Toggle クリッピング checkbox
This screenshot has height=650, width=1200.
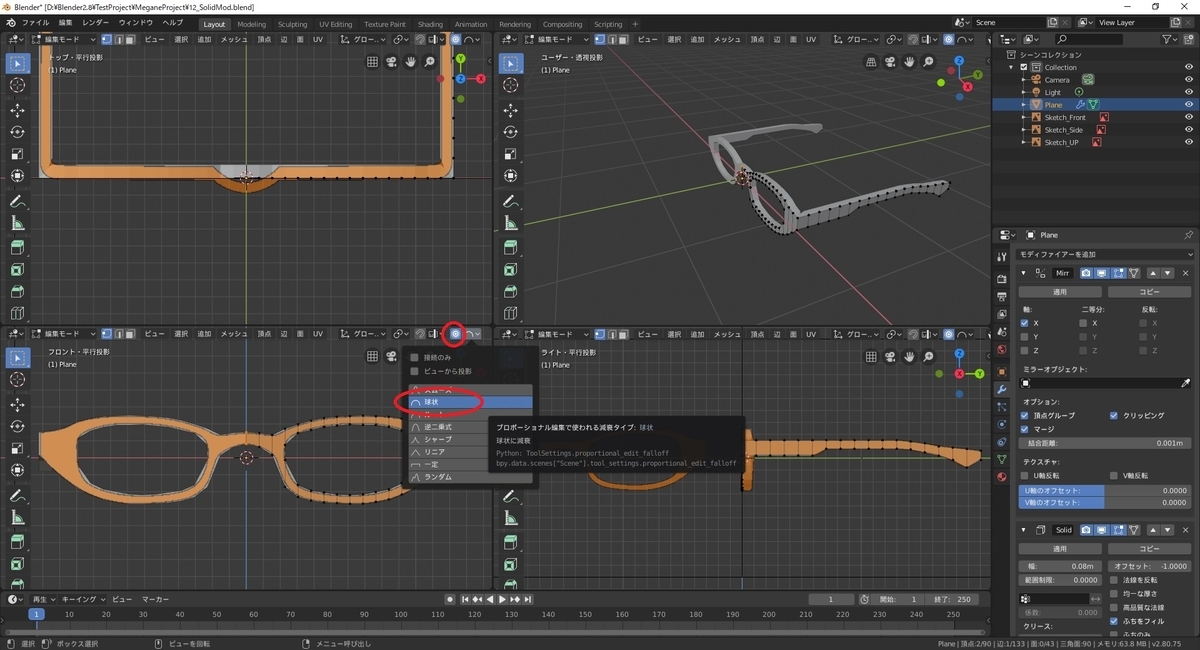pos(1114,415)
